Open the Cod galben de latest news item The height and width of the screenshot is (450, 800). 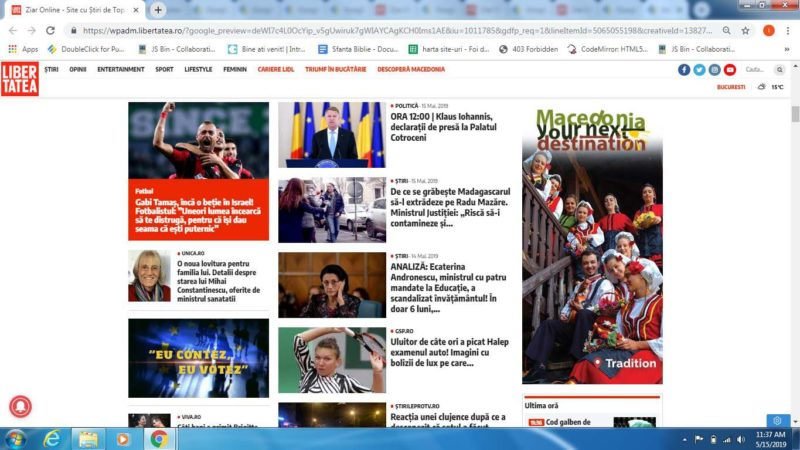click(568, 422)
